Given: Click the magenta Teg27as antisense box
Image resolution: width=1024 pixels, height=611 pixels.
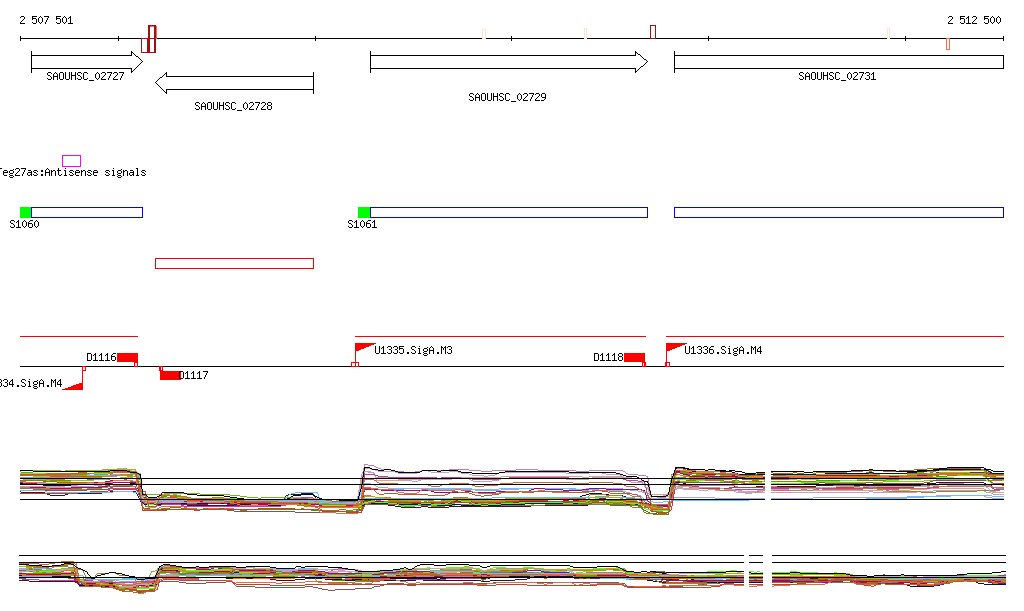Looking at the screenshot, I should [71, 161].
